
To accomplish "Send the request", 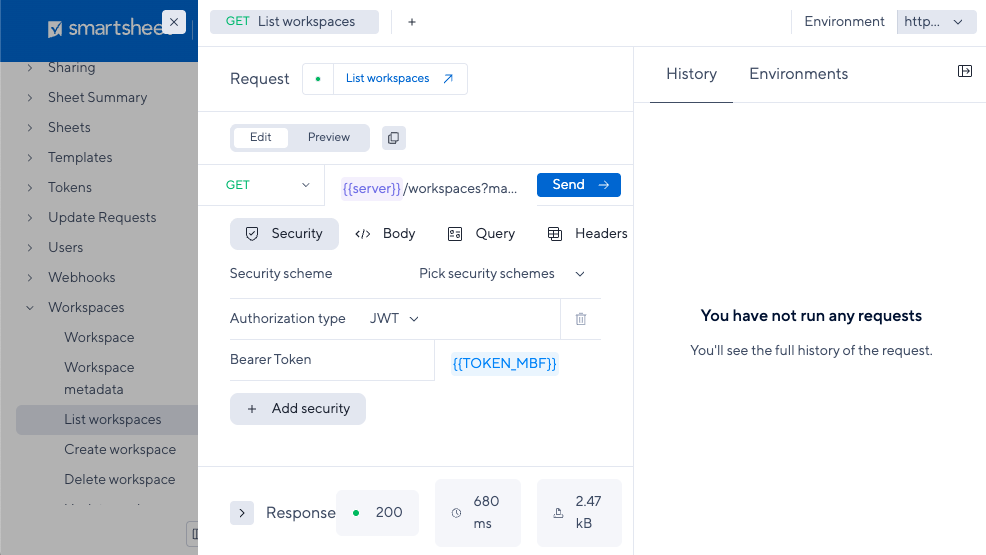I will pyautogui.click(x=579, y=185).
